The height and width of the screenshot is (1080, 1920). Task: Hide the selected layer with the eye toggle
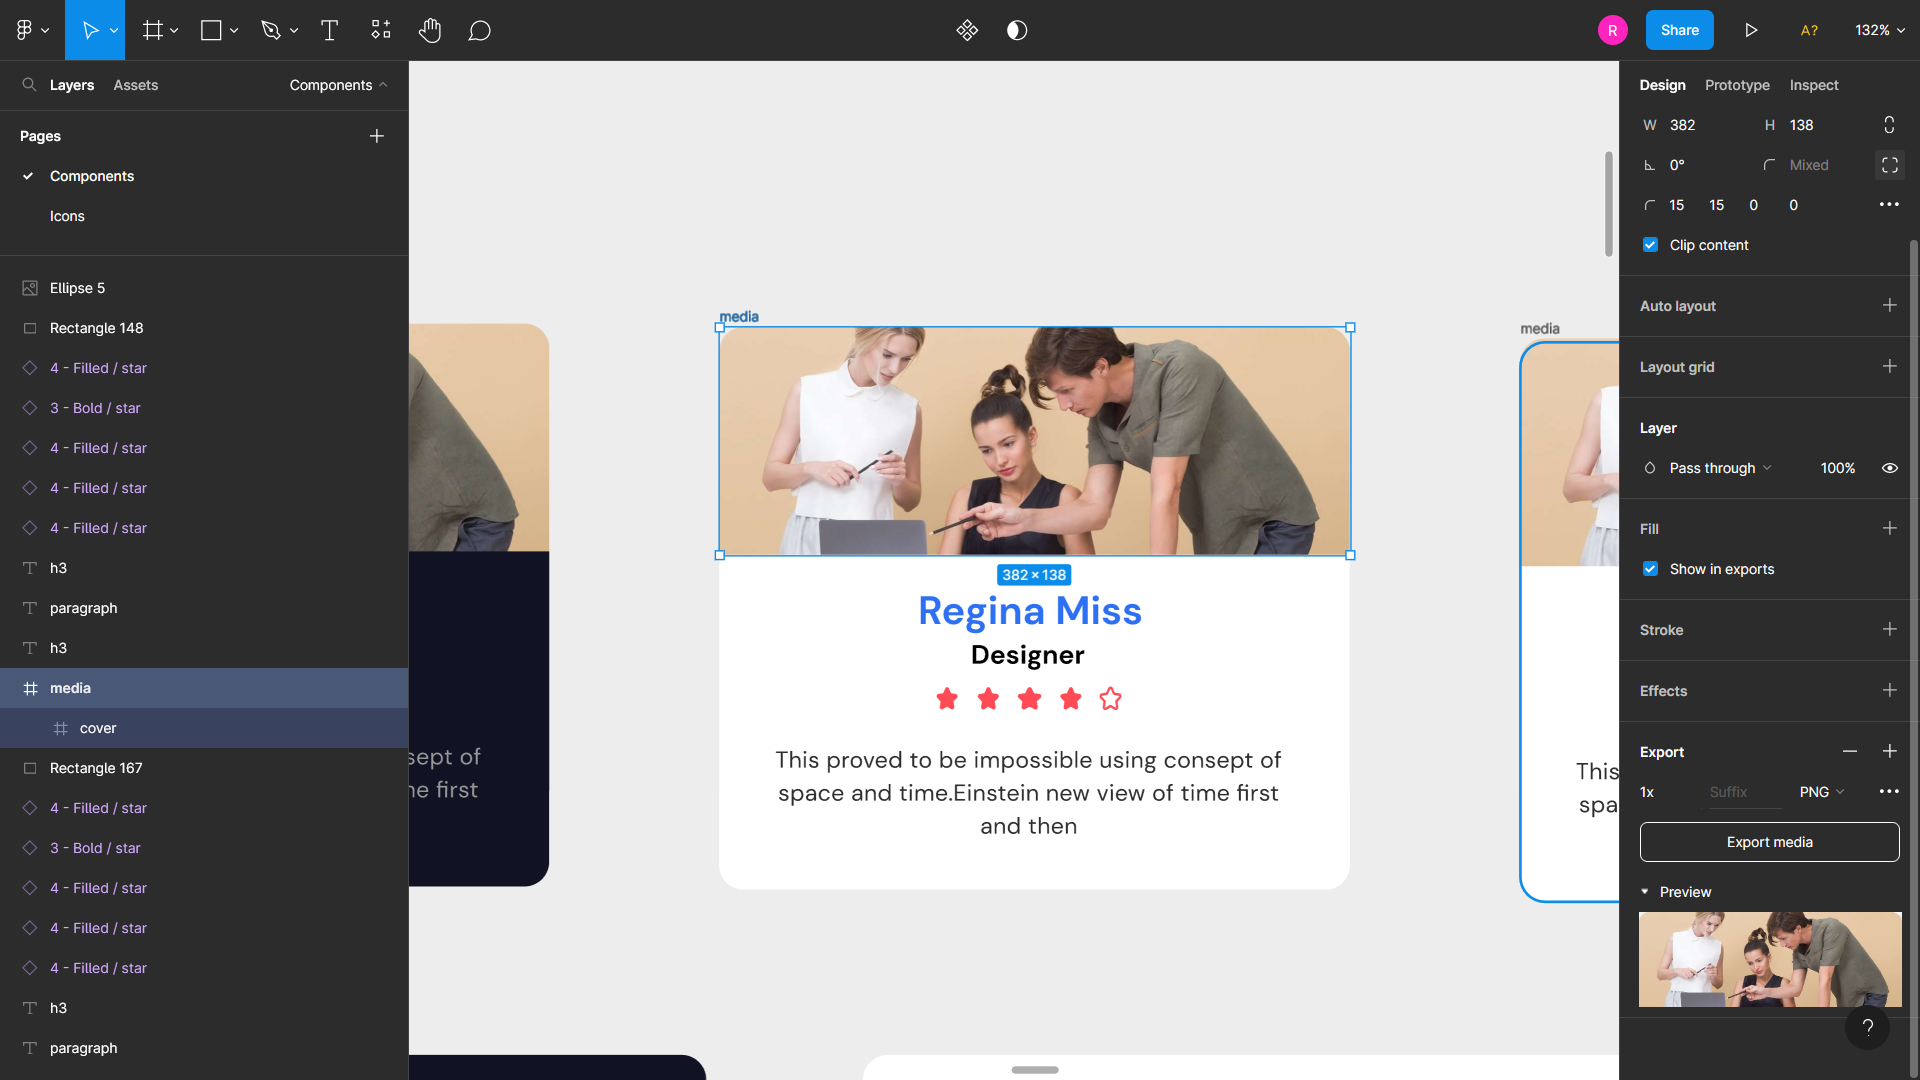click(1889, 468)
